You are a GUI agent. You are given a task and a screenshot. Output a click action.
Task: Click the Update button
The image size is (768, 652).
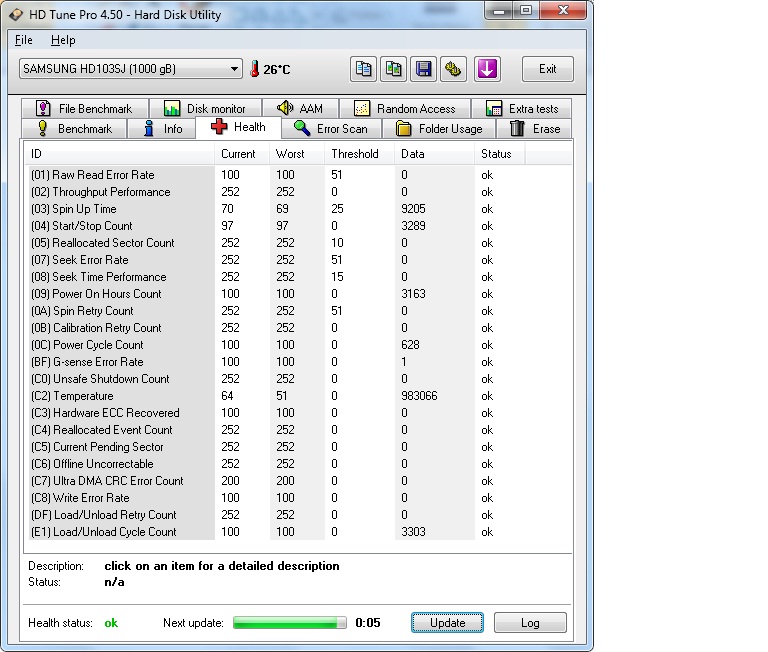pyautogui.click(x=447, y=623)
